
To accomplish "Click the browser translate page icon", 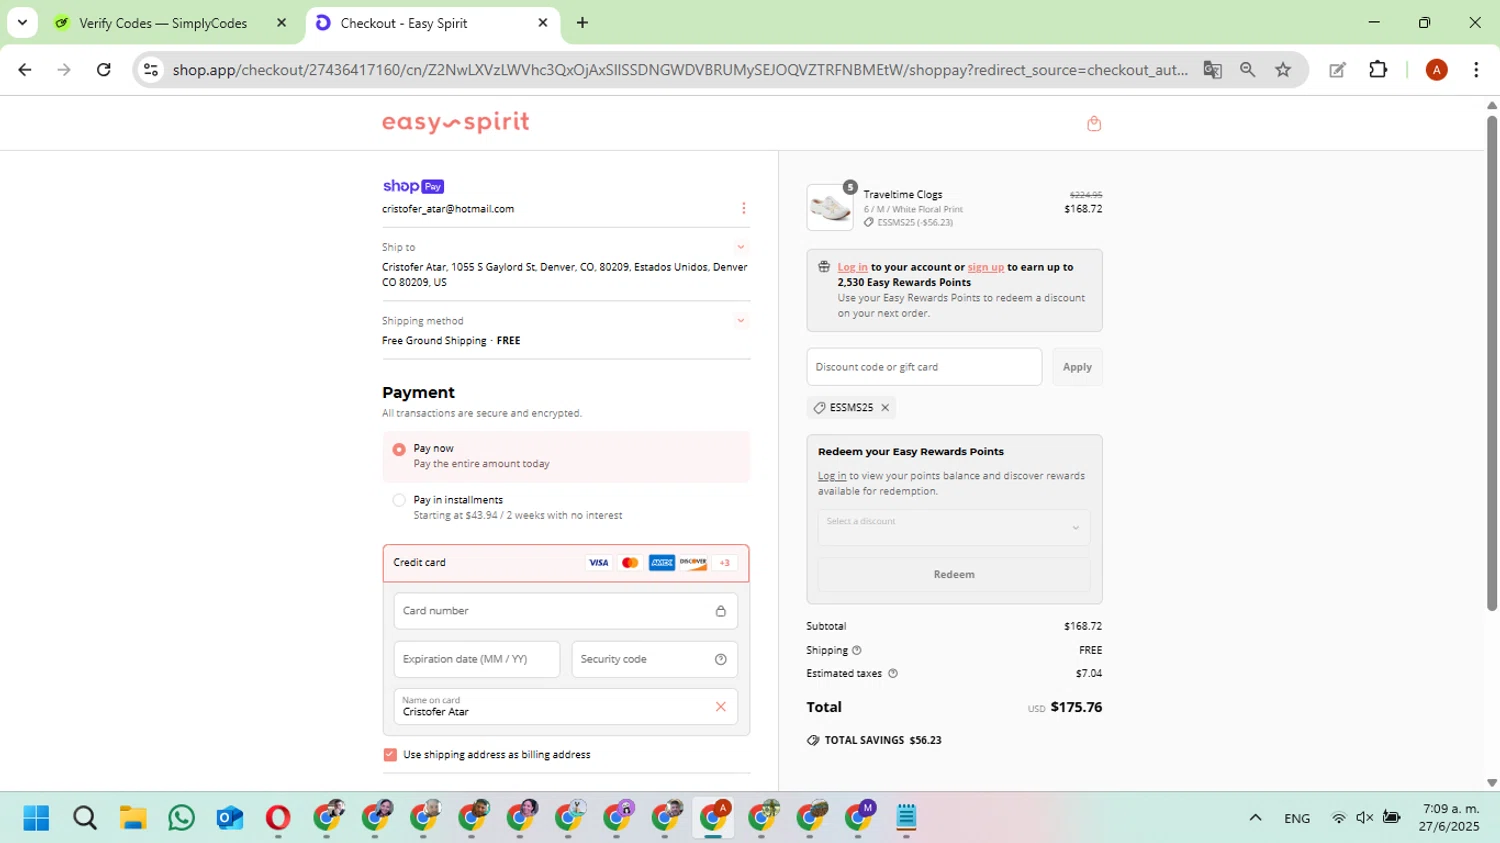I will pyautogui.click(x=1212, y=70).
